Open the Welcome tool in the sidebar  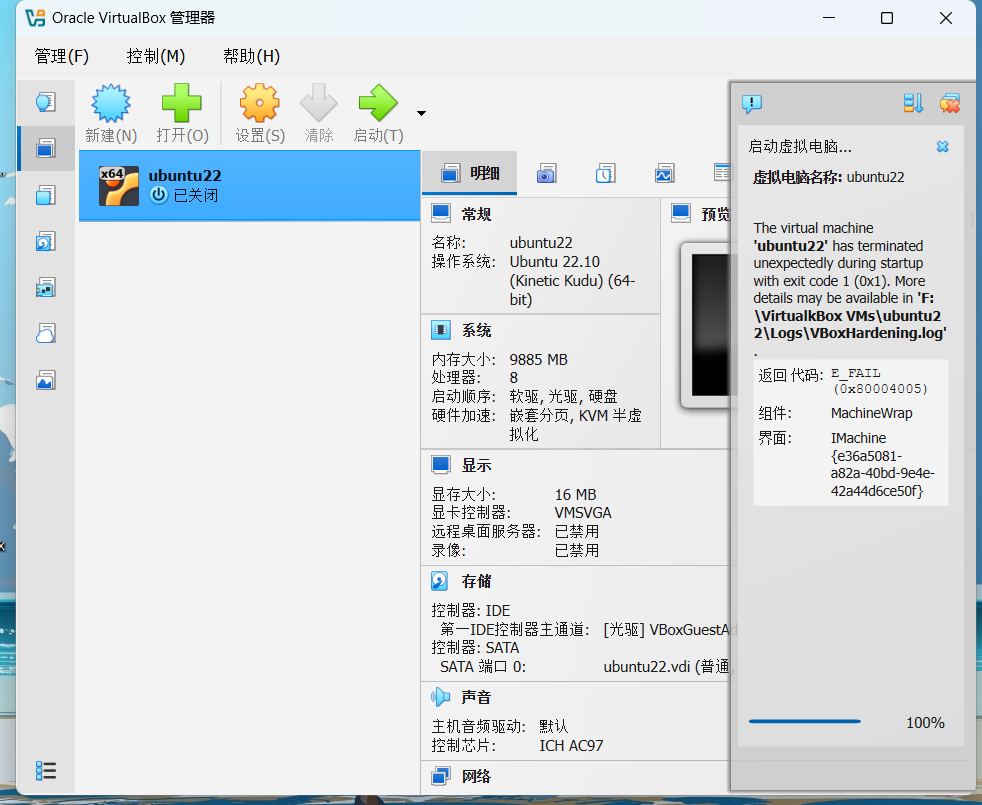tap(46, 102)
